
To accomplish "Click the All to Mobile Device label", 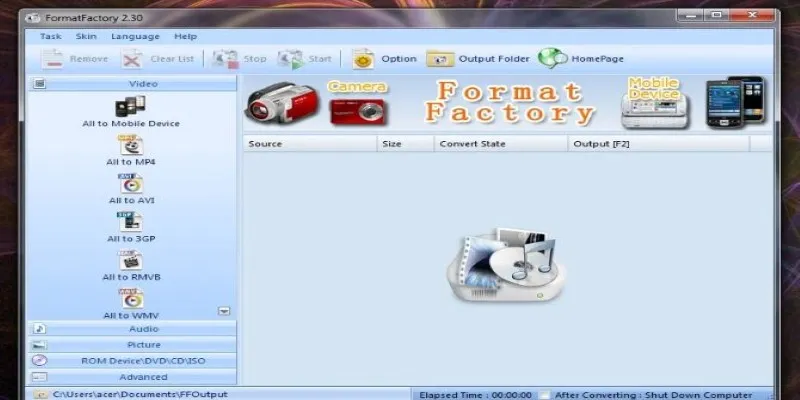I will [131, 123].
